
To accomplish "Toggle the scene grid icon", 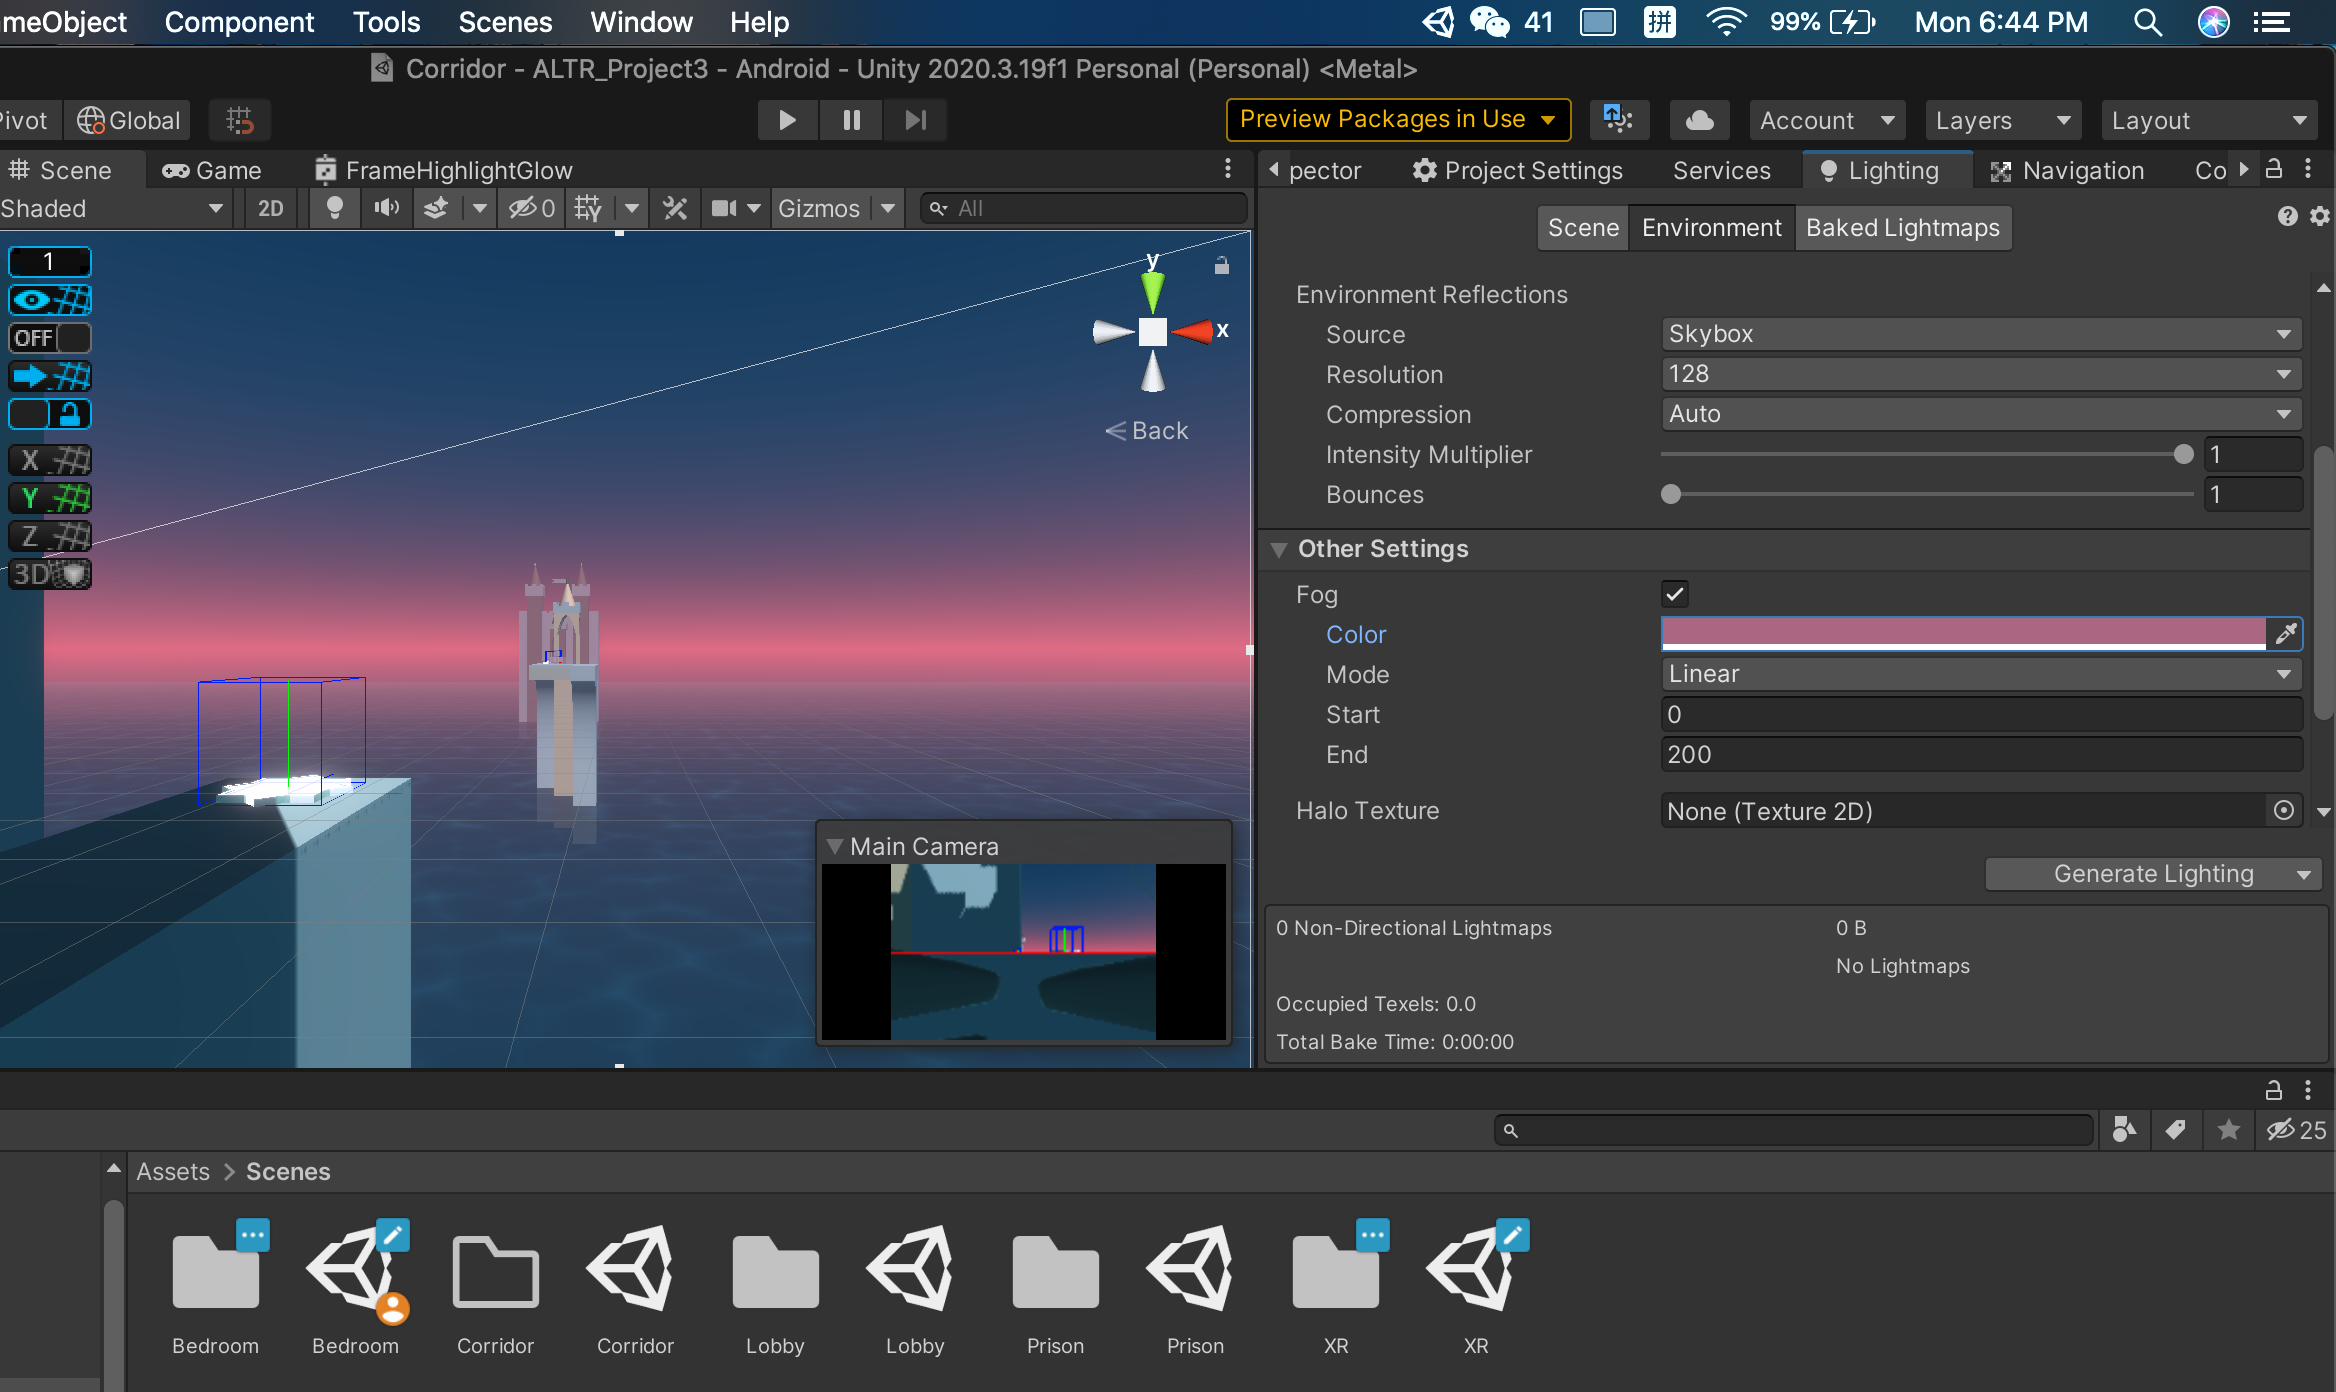I will click(x=588, y=208).
